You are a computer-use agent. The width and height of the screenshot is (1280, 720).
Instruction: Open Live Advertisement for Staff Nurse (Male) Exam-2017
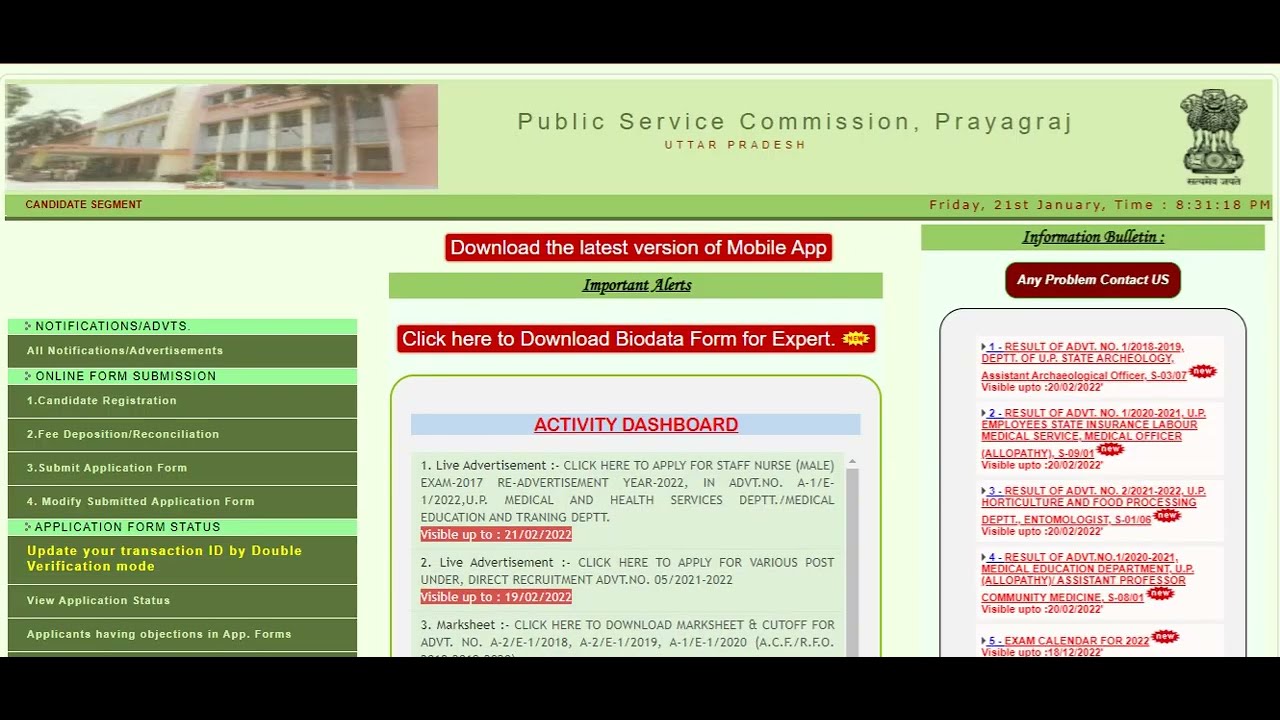tap(627, 491)
